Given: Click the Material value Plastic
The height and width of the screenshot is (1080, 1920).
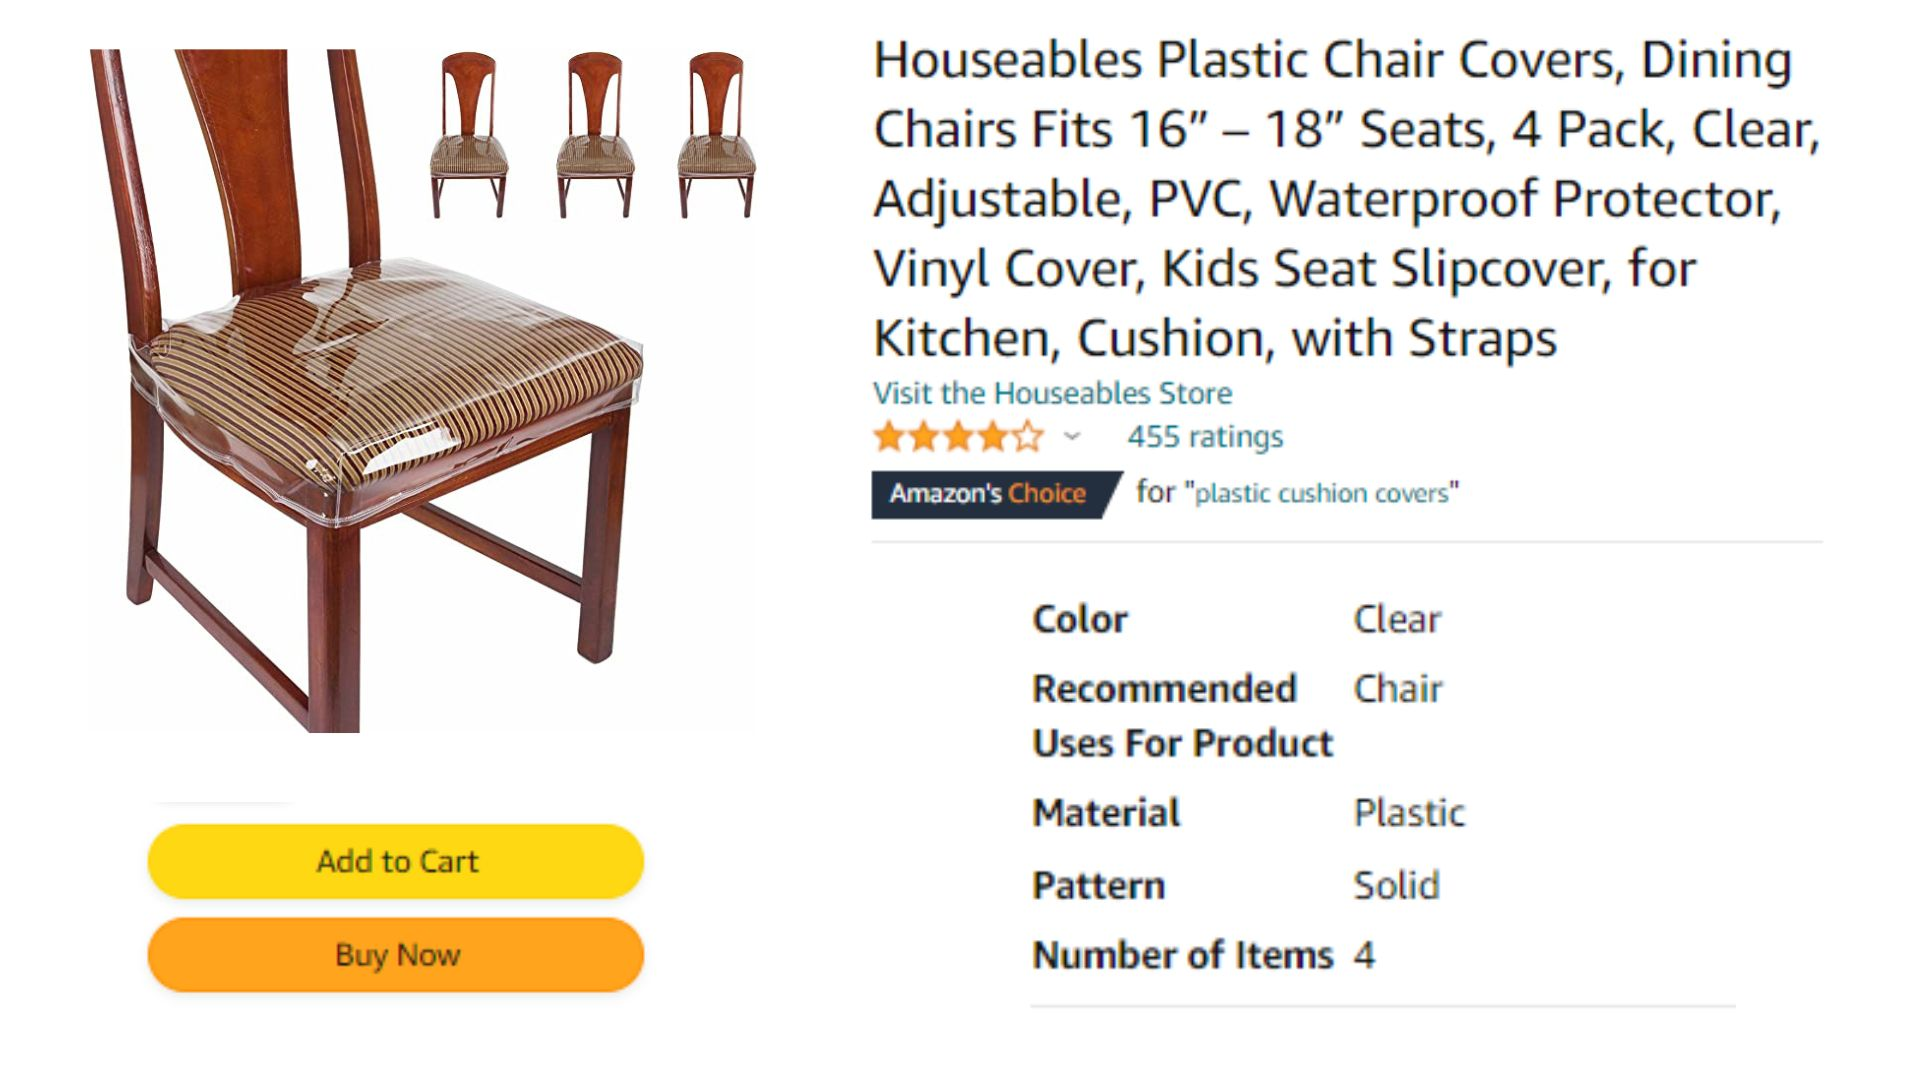Looking at the screenshot, I should pos(1409,813).
